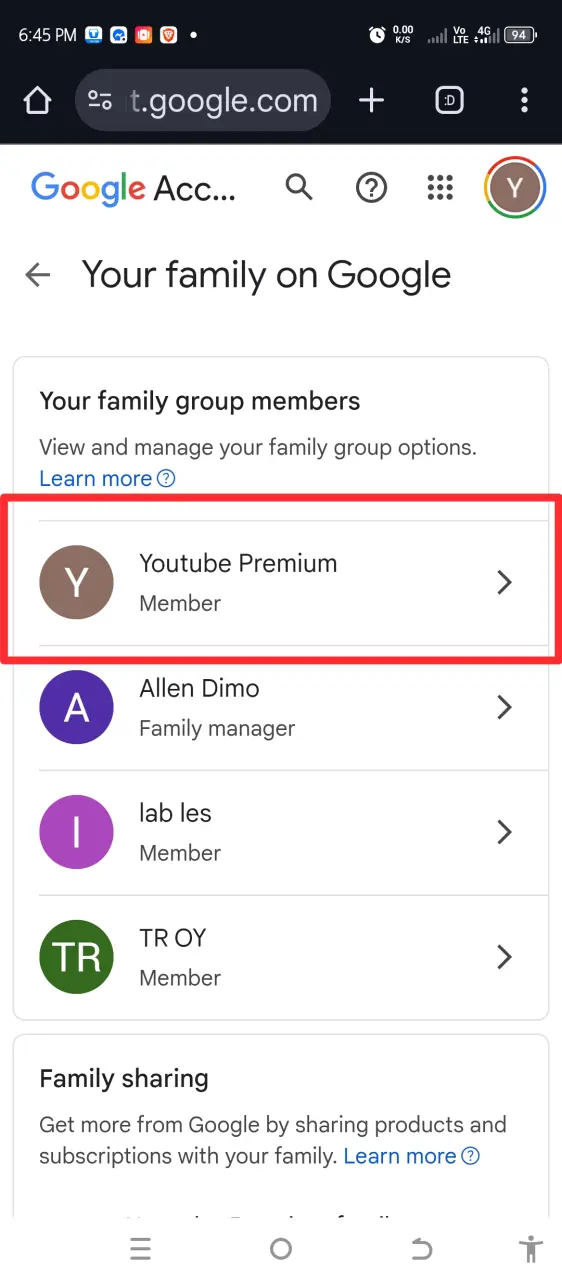Click the Google Account search icon
The width and height of the screenshot is (562, 1280).
[x=299, y=187]
